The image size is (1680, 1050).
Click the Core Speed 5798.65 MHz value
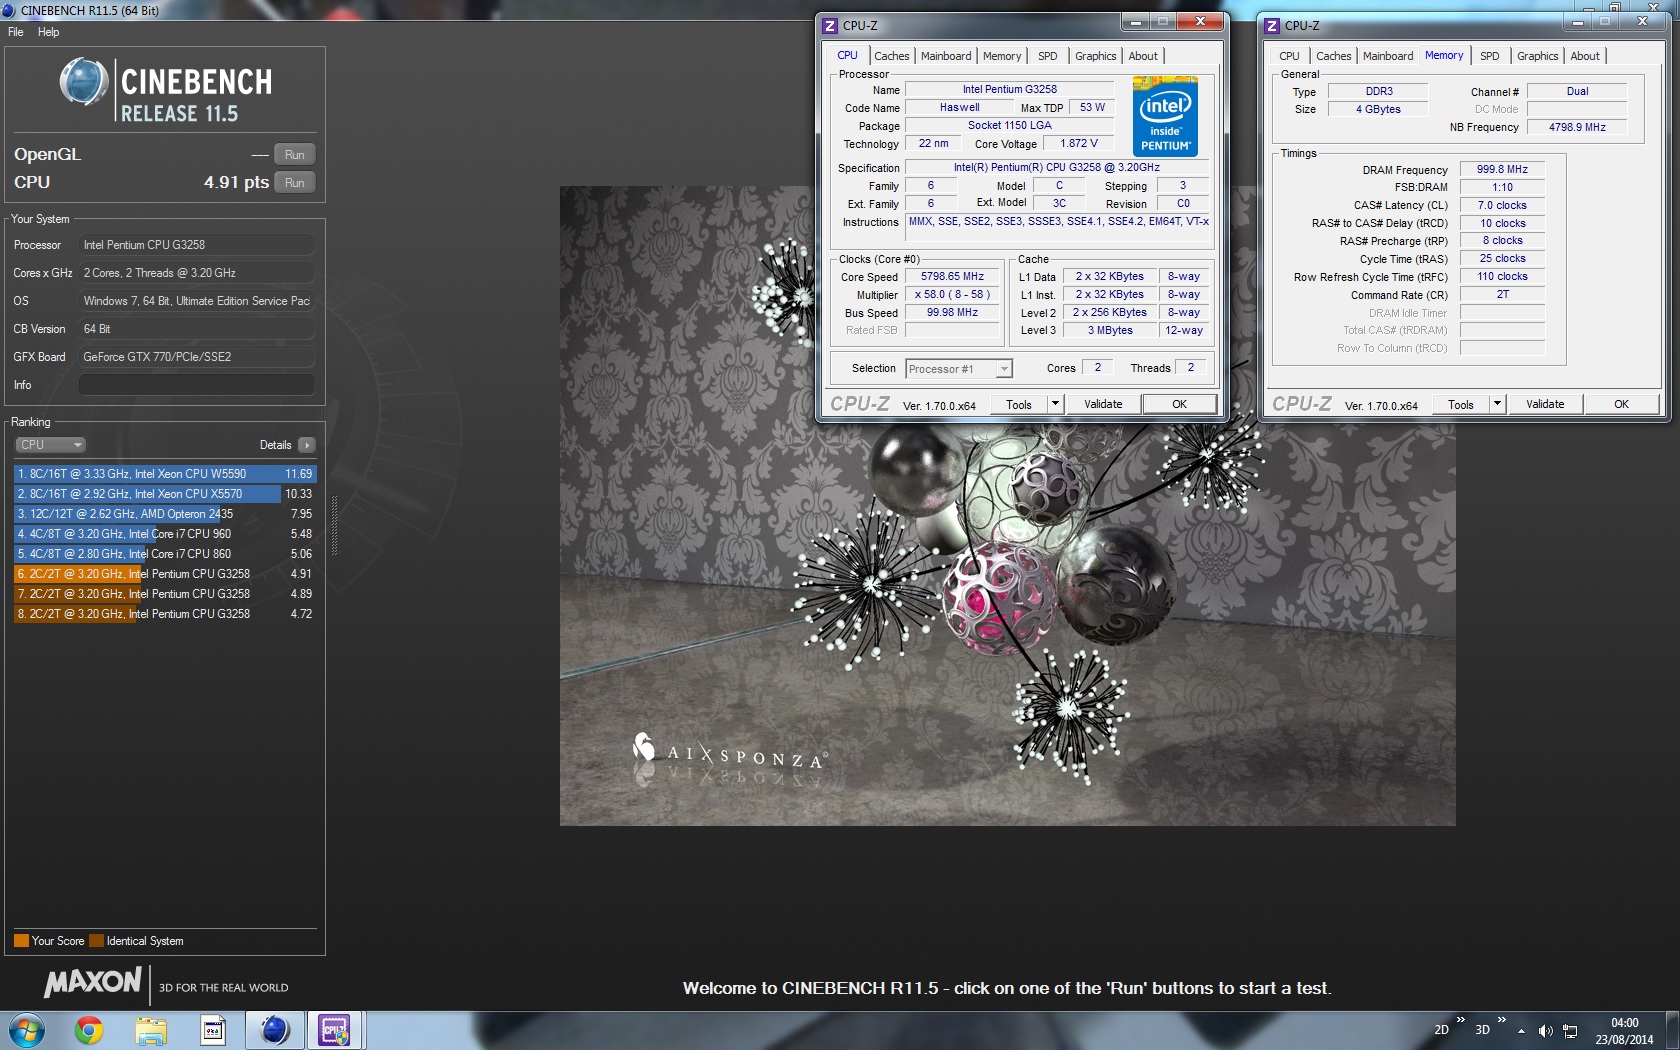952,277
